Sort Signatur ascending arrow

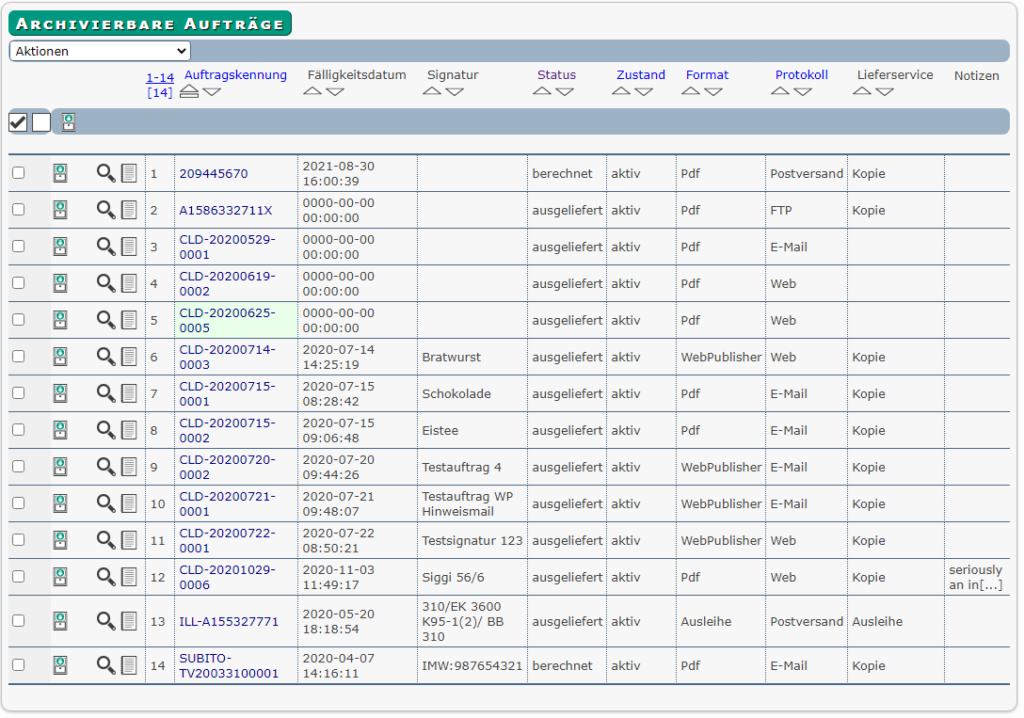pyautogui.click(x=432, y=91)
